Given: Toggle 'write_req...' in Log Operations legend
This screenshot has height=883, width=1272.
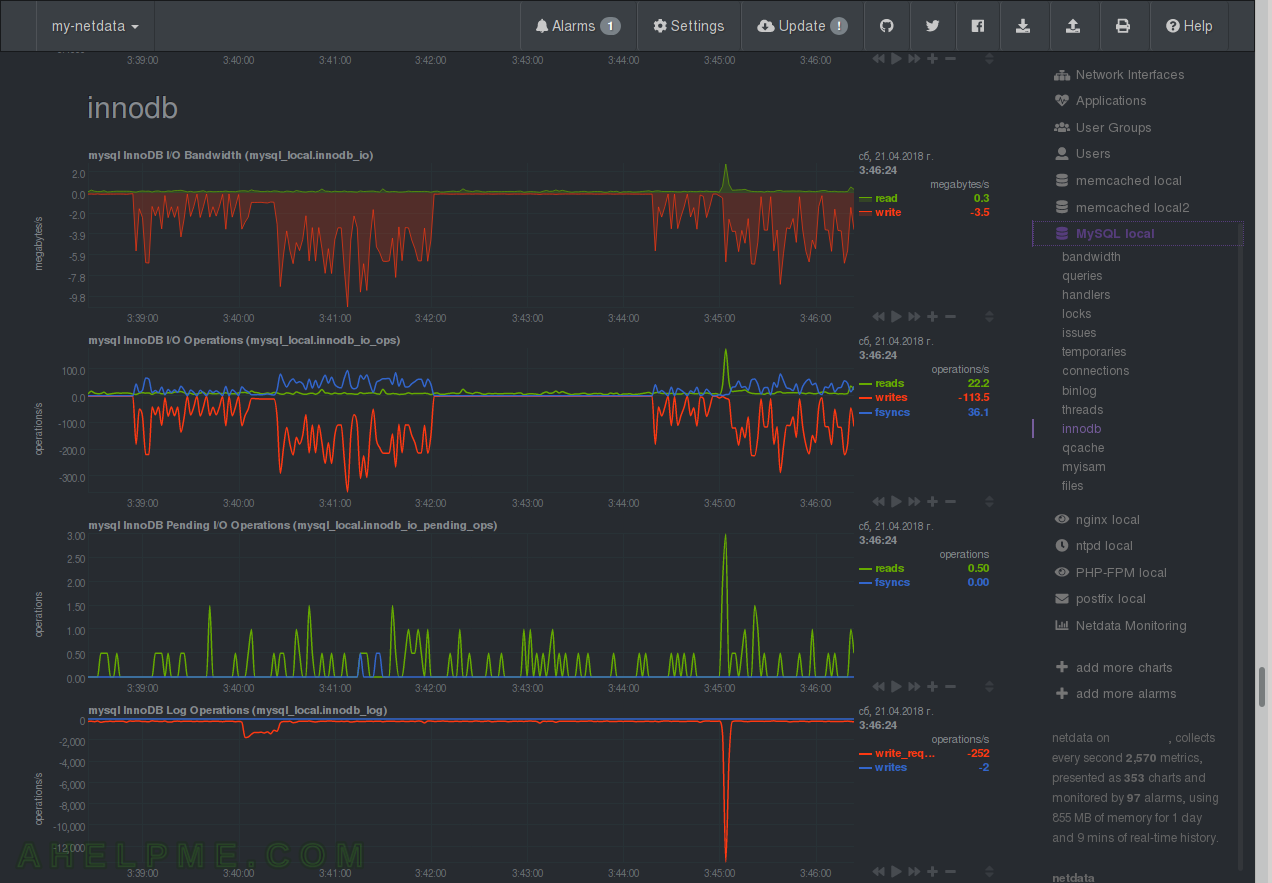Looking at the screenshot, I should pos(905,754).
